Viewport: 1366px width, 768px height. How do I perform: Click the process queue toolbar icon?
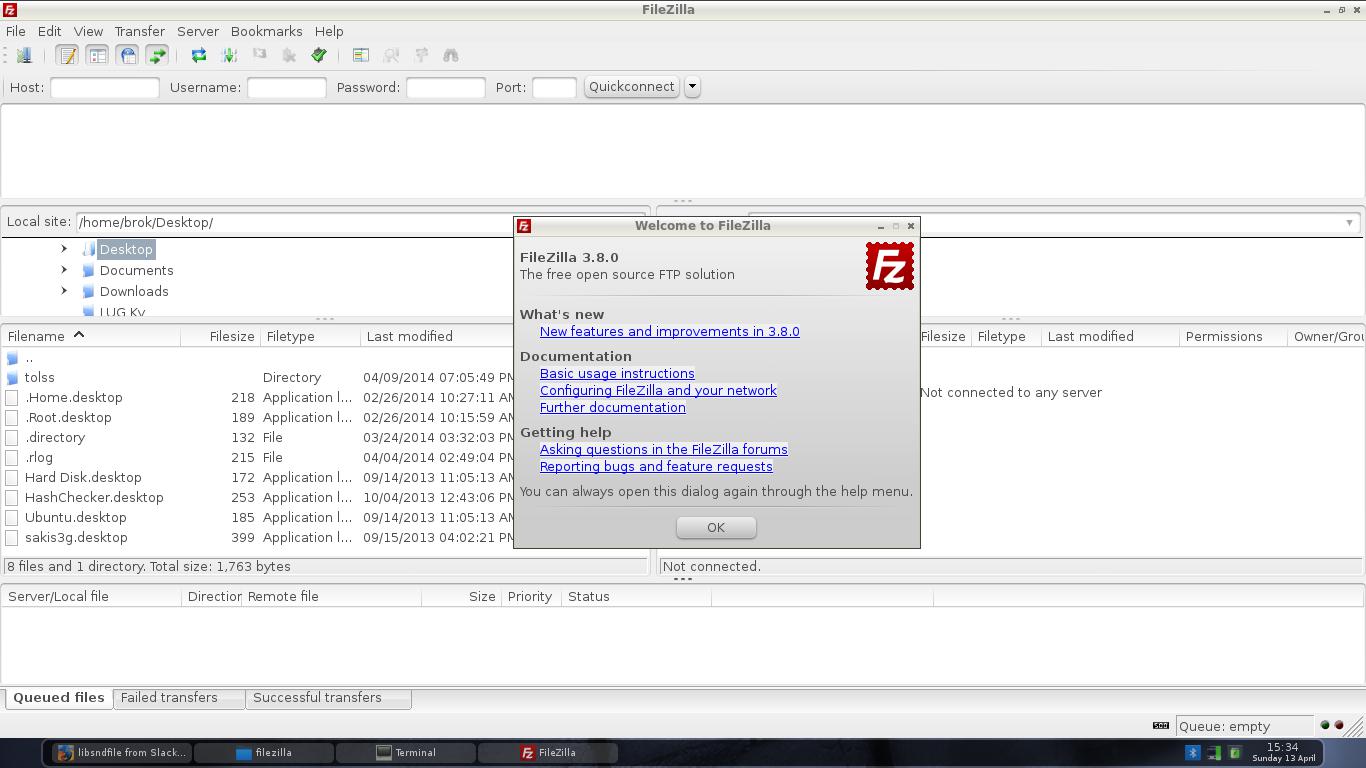click(x=229, y=55)
